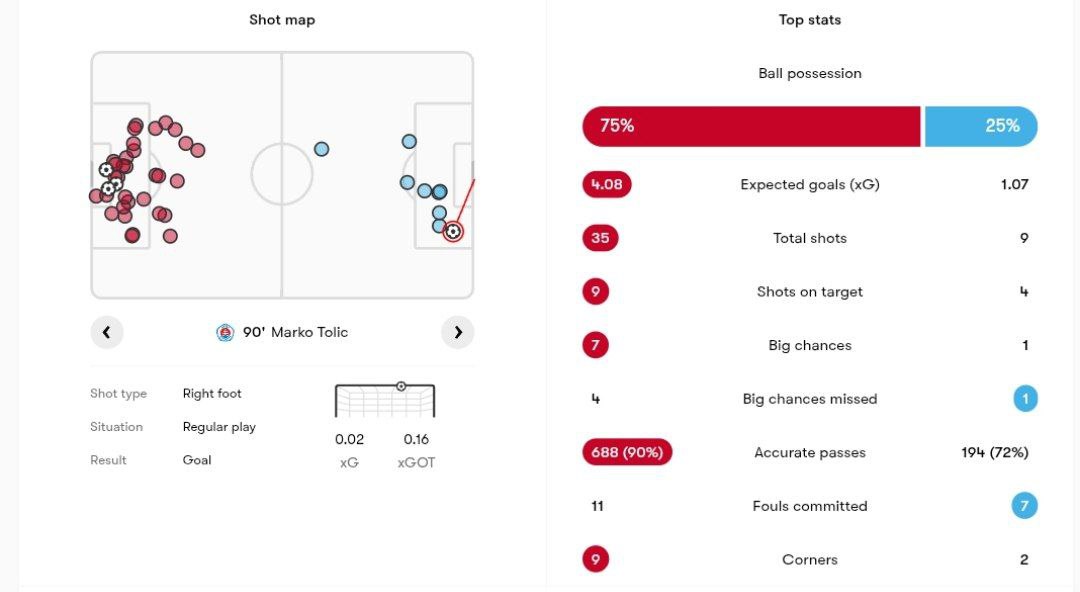Image resolution: width=1080 pixels, height=592 pixels.
Task: Click the team crest beside Marko Tolic
Action: (225, 333)
